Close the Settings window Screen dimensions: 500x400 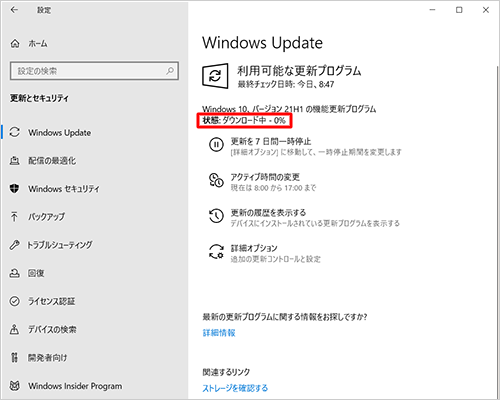[486, 10]
